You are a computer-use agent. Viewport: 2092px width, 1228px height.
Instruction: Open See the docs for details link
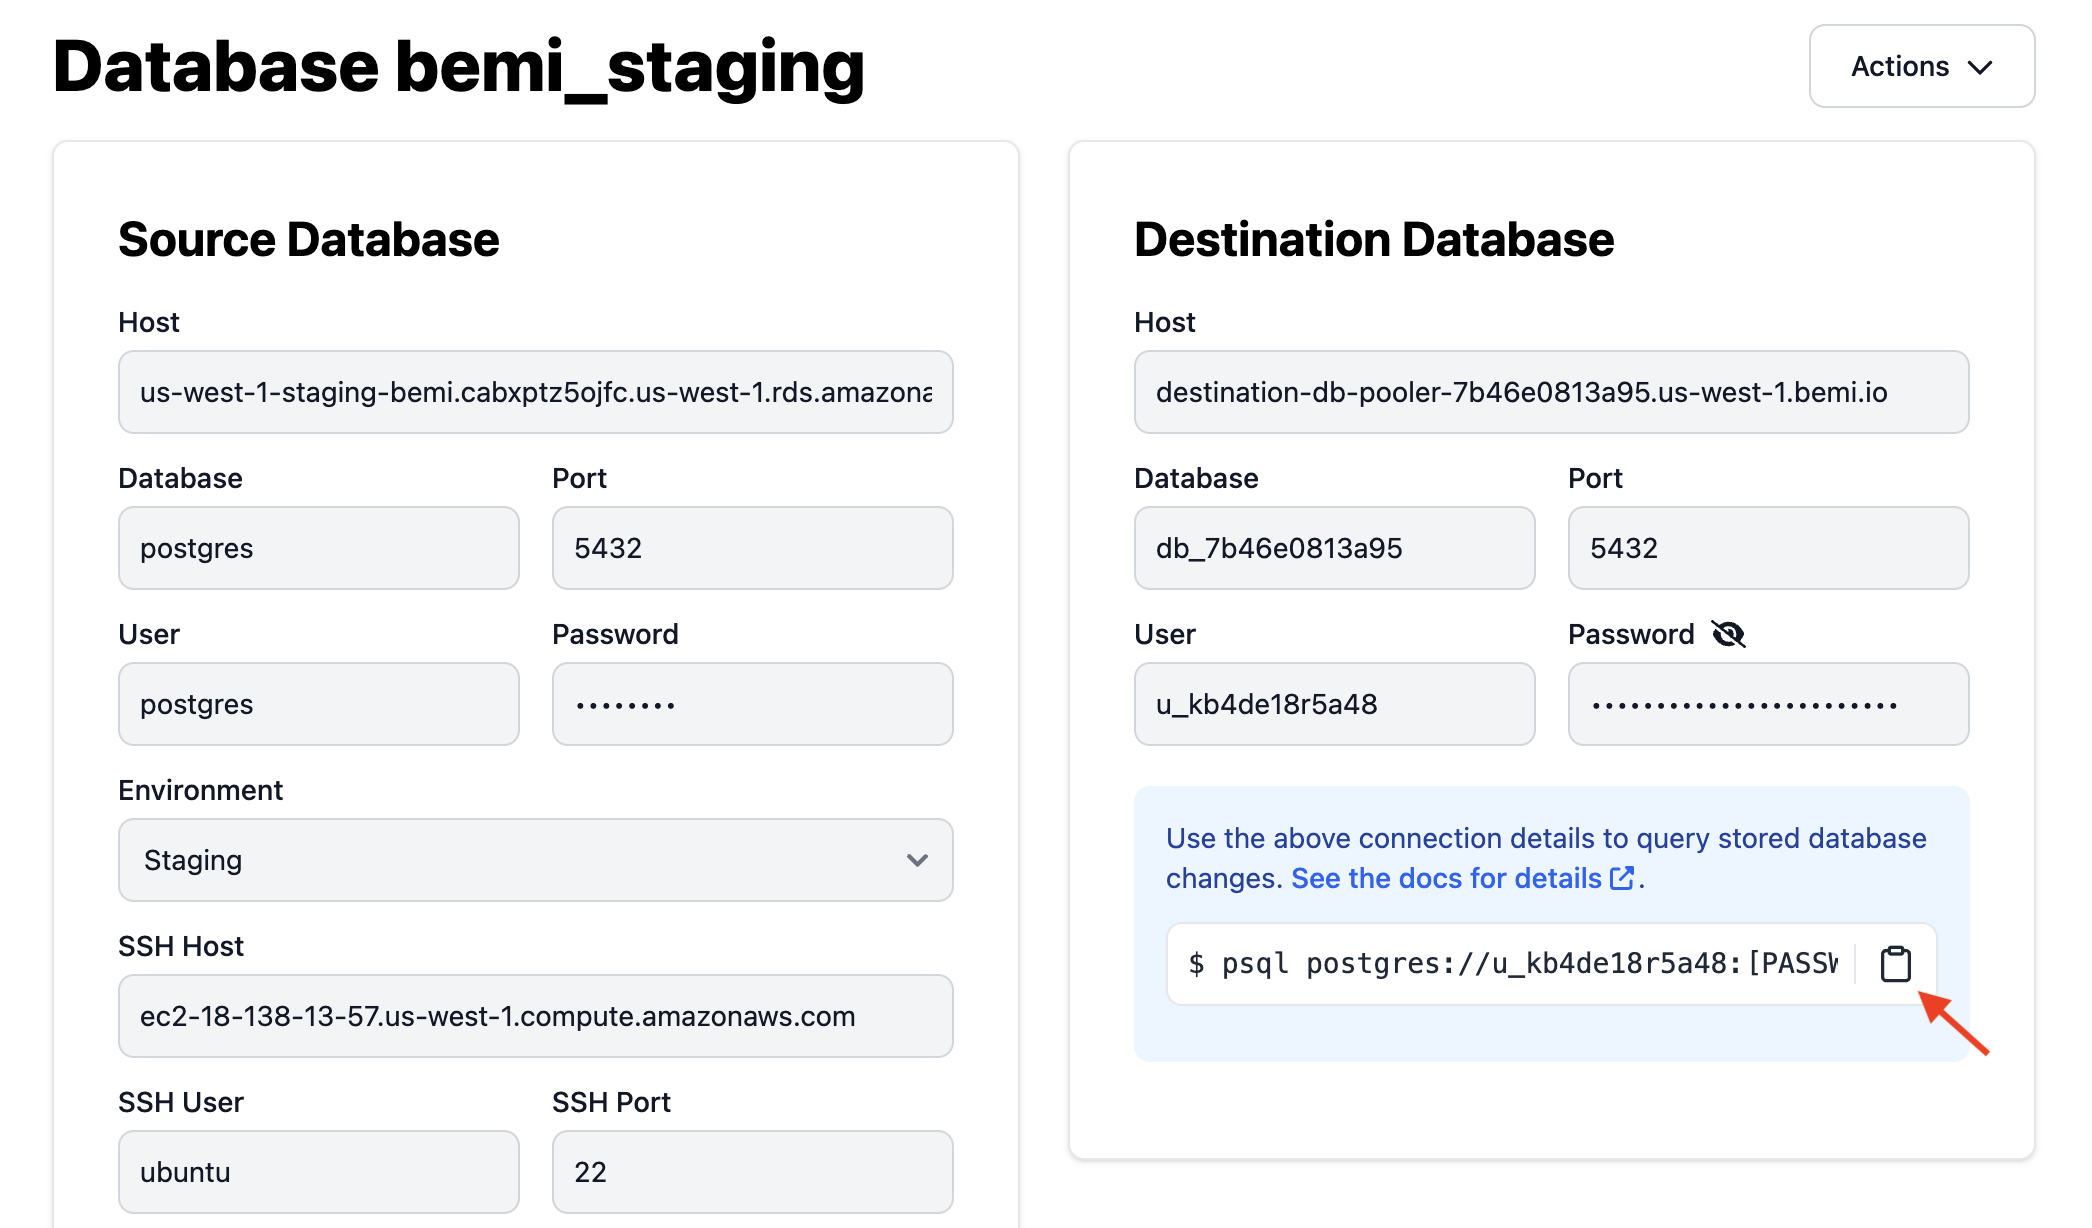[1446, 878]
